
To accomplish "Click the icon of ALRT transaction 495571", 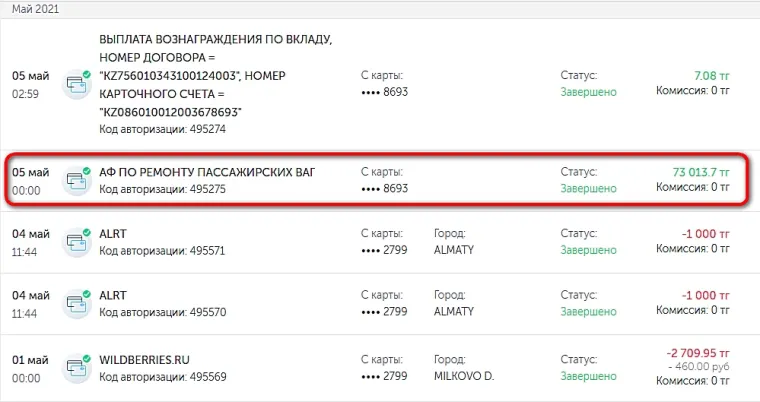I will coord(76,242).
